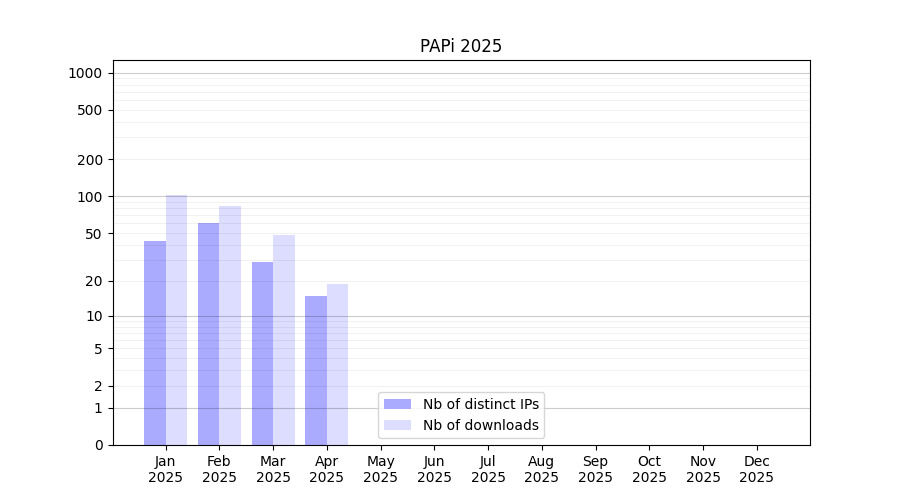
Task: Select the April downloads bar
Action: click(x=337, y=364)
